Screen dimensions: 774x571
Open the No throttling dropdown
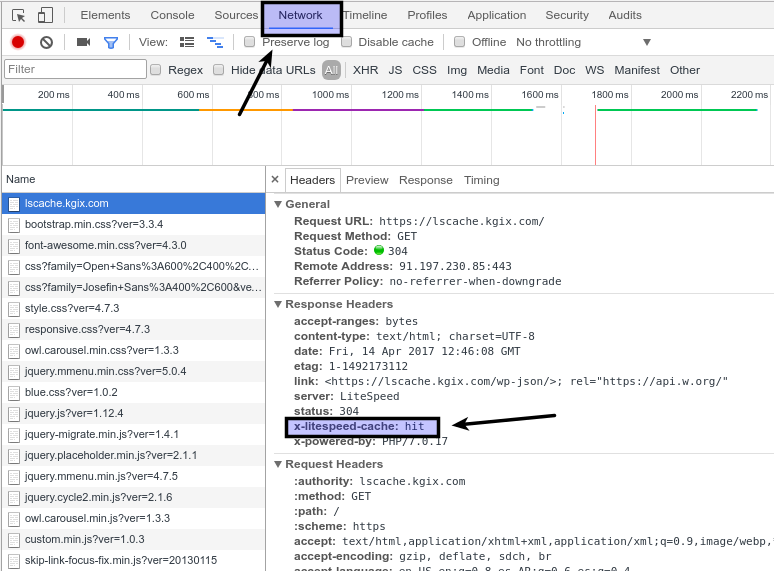(583, 42)
